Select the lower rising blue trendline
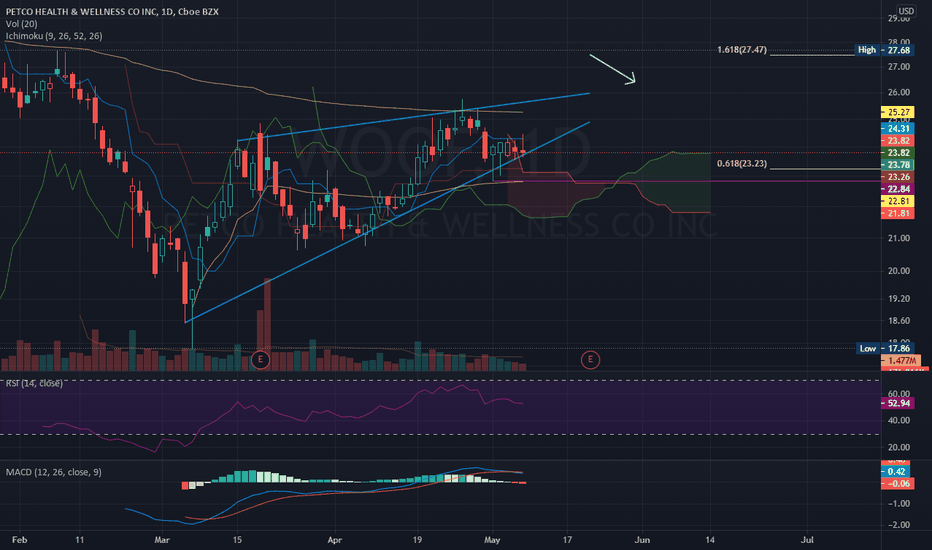The height and width of the screenshot is (550, 932). pos(386,223)
